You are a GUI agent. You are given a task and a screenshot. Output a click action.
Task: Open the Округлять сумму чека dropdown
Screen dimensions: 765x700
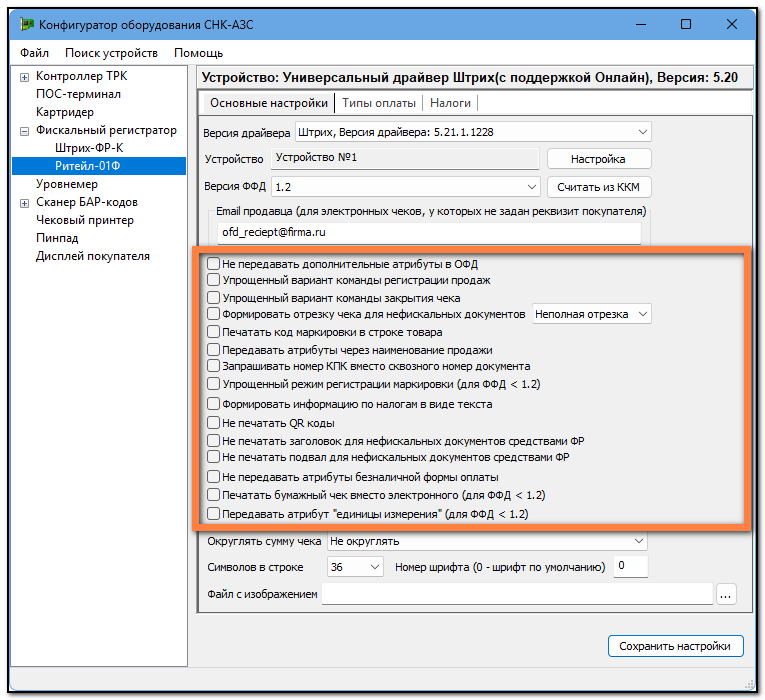click(487, 541)
